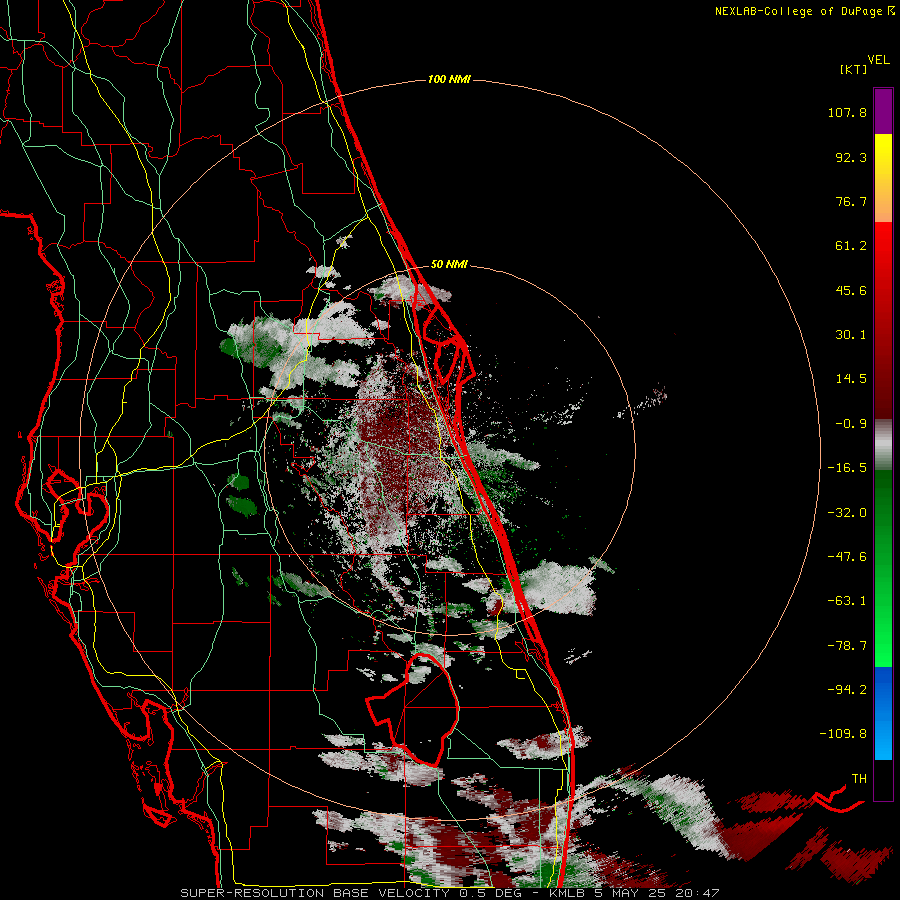The image size is (900, 900).
Task: Click the 45.6 value on velocity scale
Action: pos(851,290)
